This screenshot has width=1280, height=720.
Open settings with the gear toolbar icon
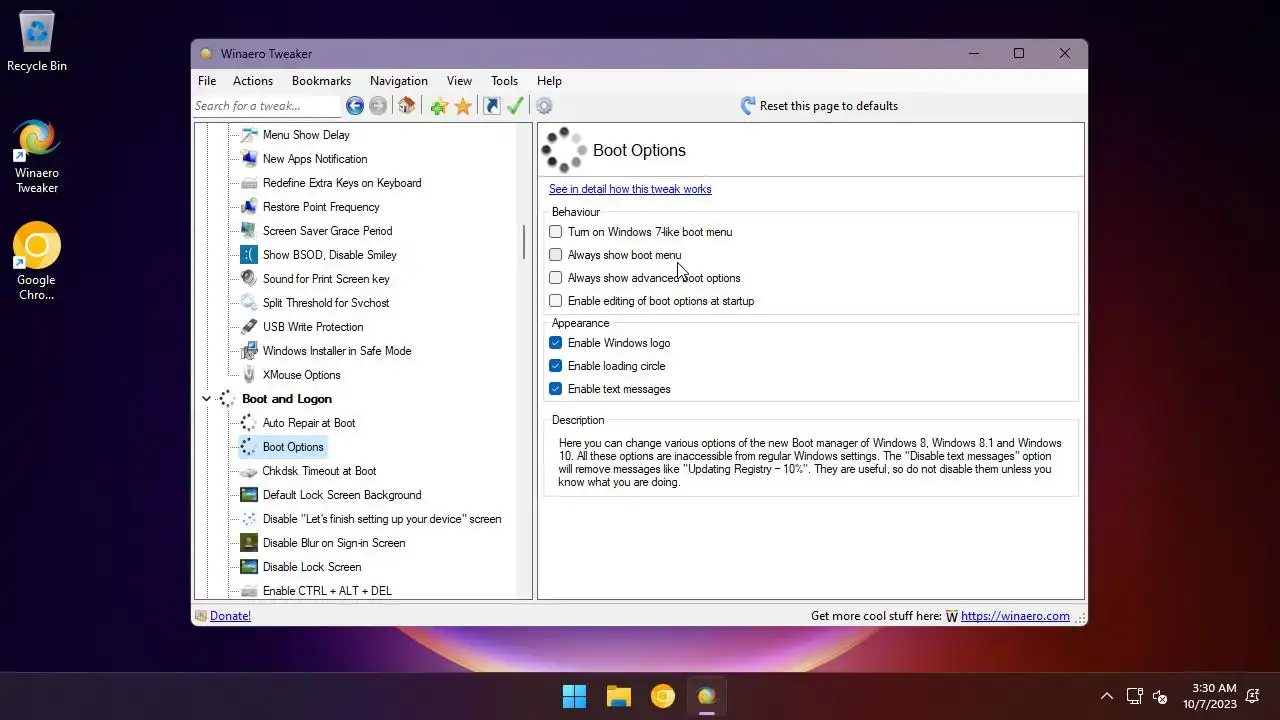pos(544,106)
